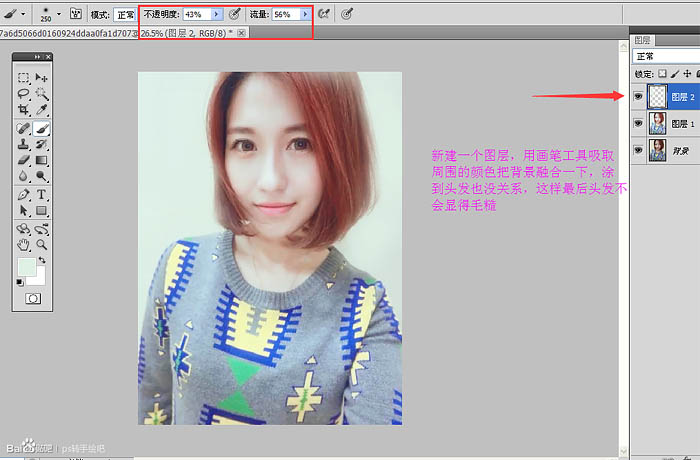The height and width of the screenshot is (460, 700).
Task: Select the Brush tool in toolbox
Action: [x=42, y=129]
